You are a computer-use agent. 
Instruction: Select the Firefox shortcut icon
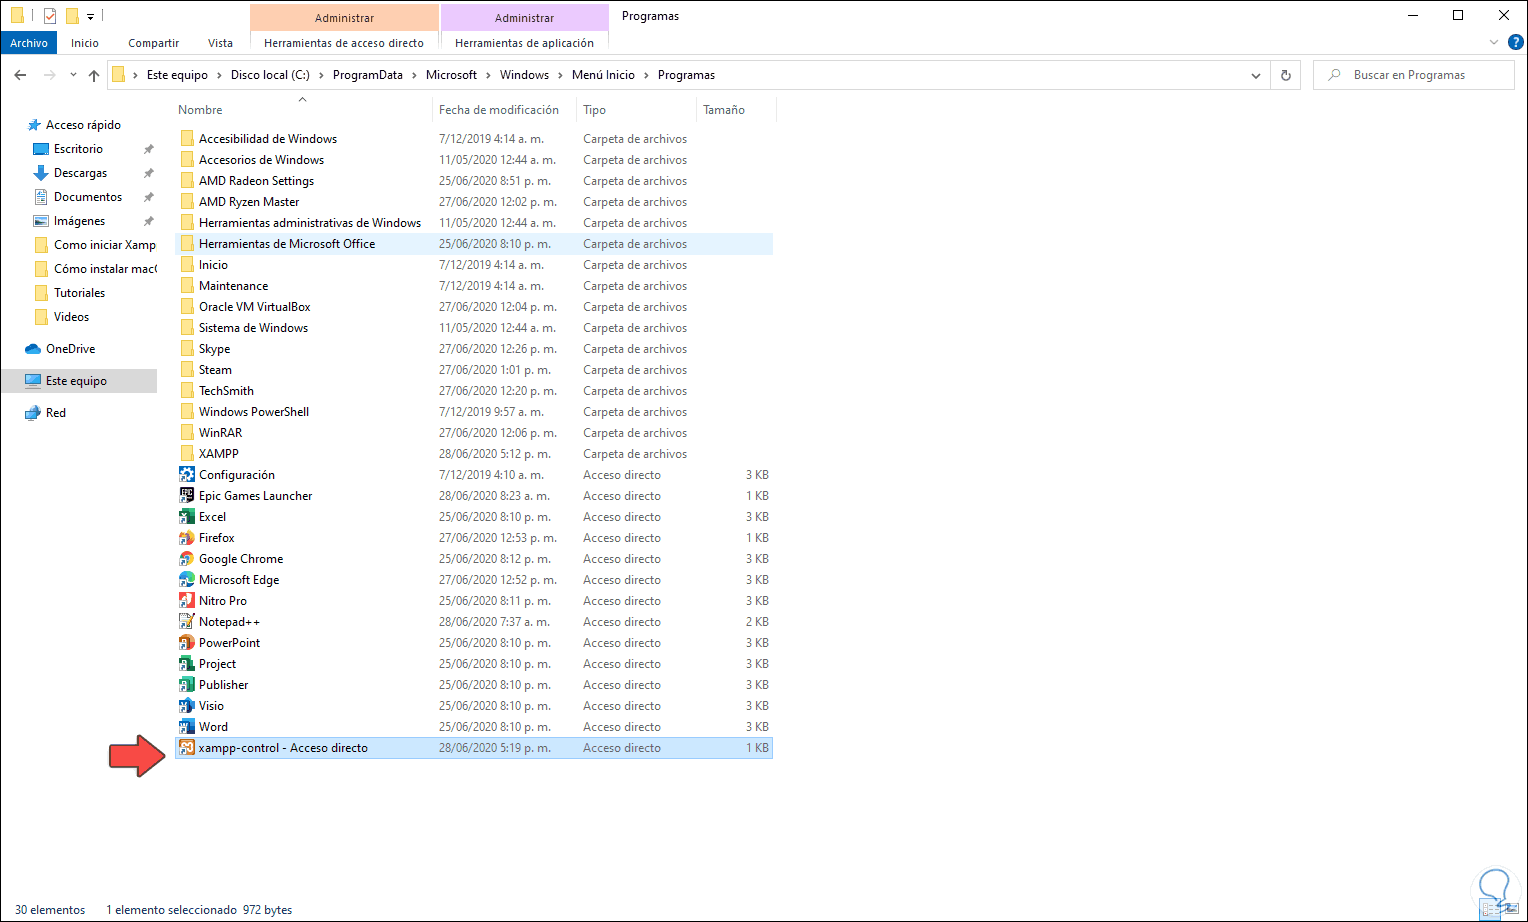(217, 537)
